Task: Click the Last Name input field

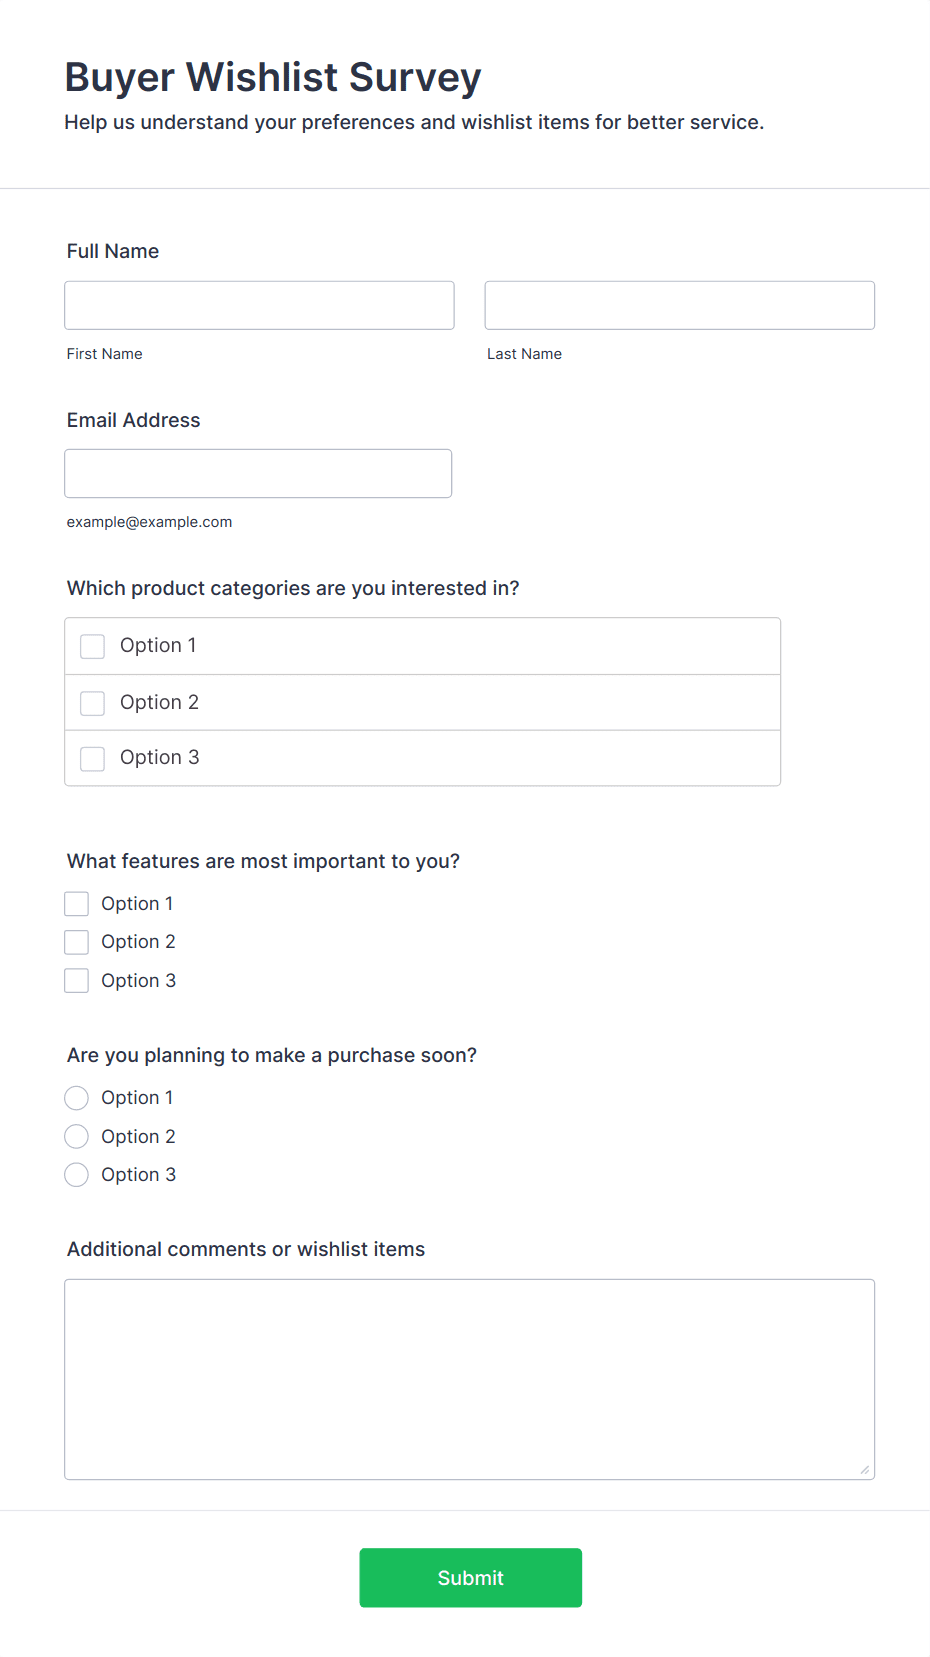Action: [x=679, y=305]
